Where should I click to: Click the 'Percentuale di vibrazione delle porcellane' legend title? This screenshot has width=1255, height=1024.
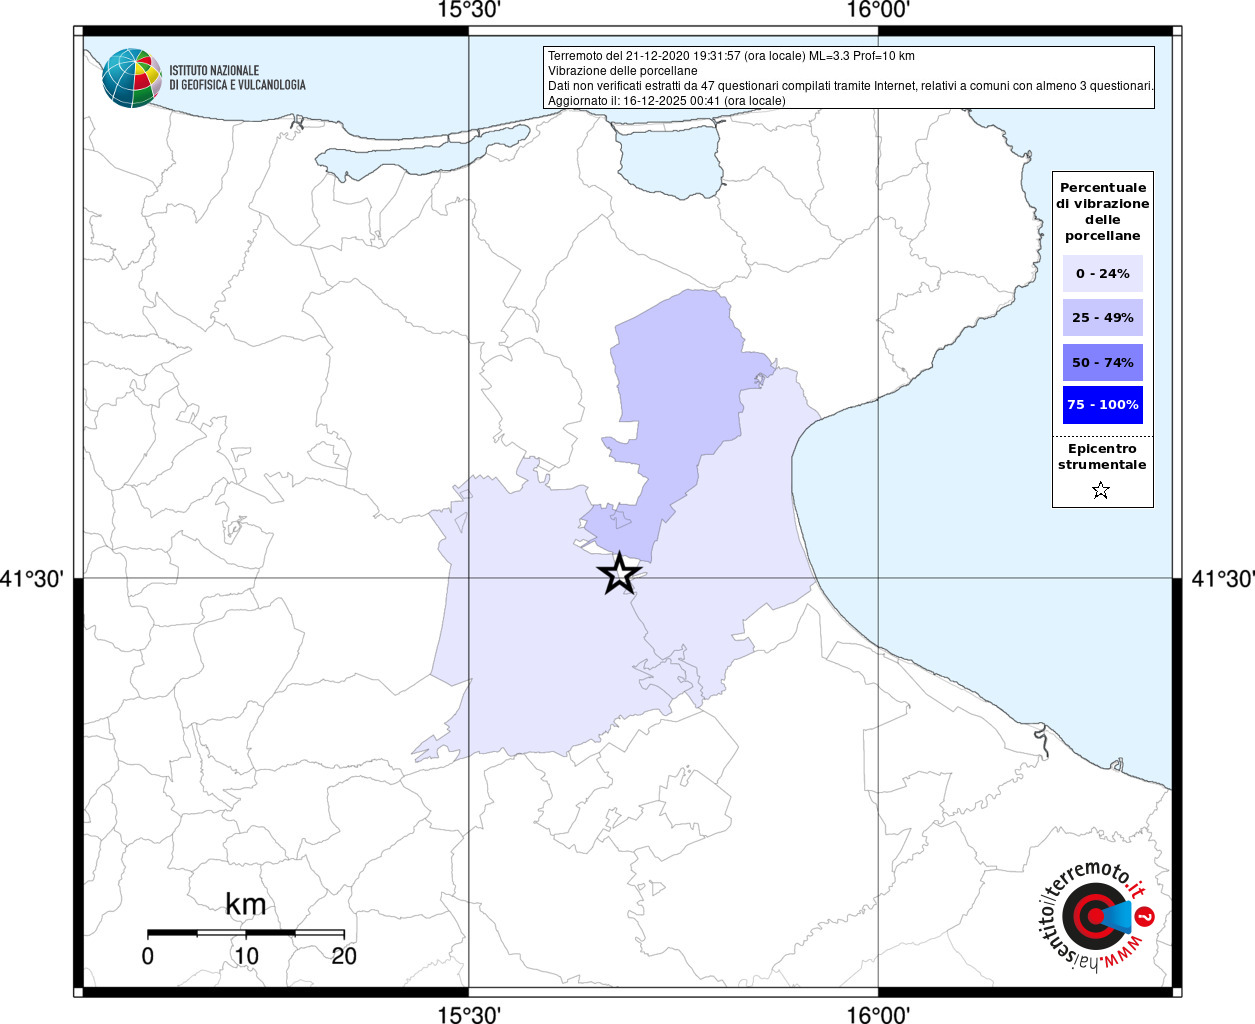pyautogui.click(x=1102, y=211)
